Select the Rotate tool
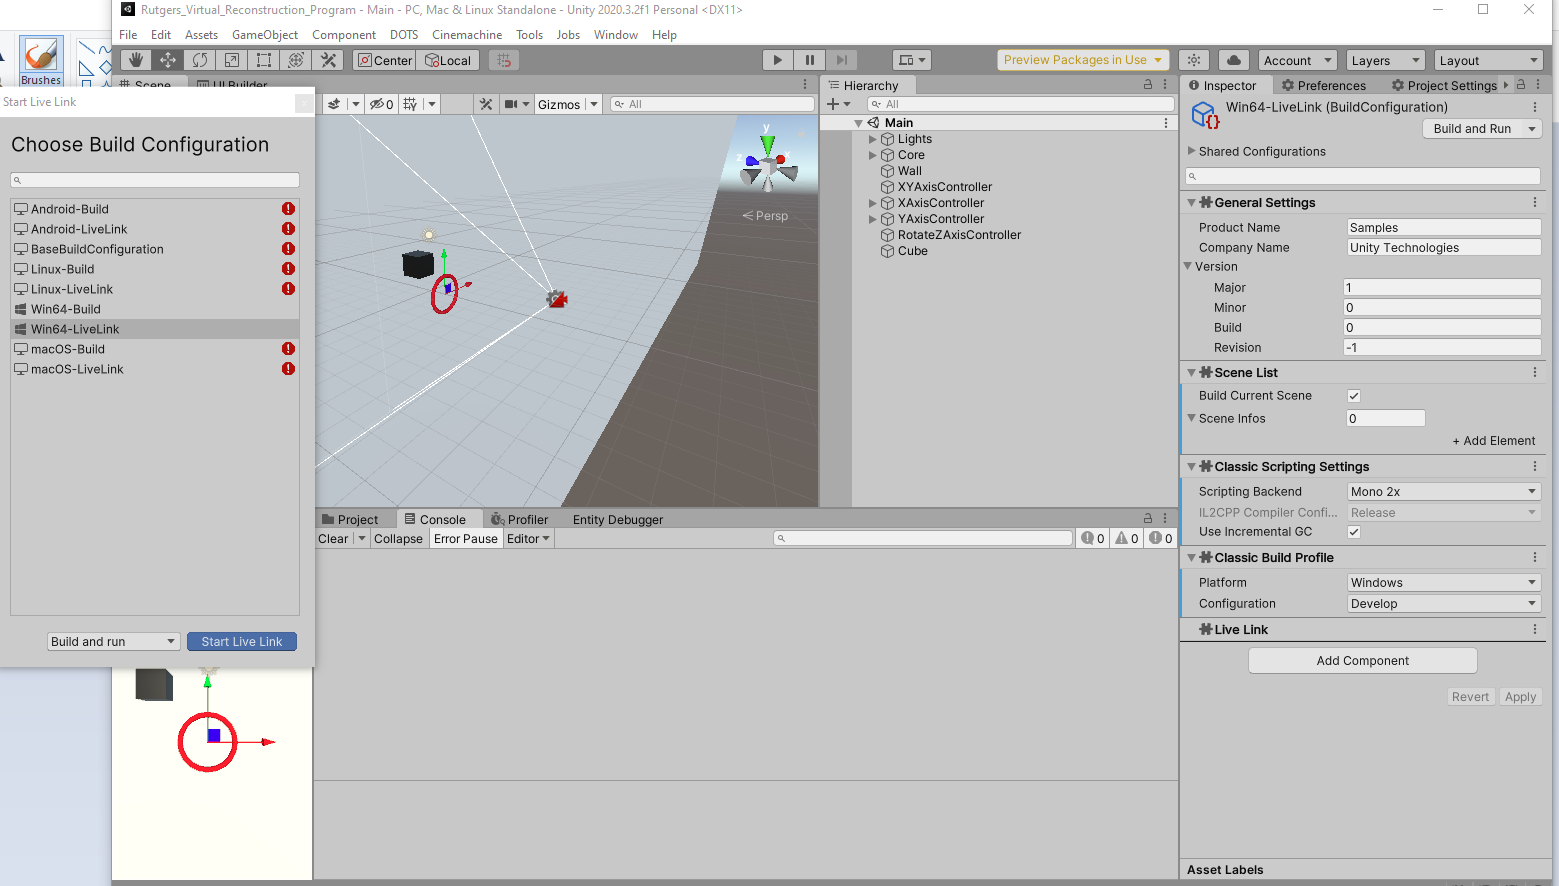 coord(200,60)
